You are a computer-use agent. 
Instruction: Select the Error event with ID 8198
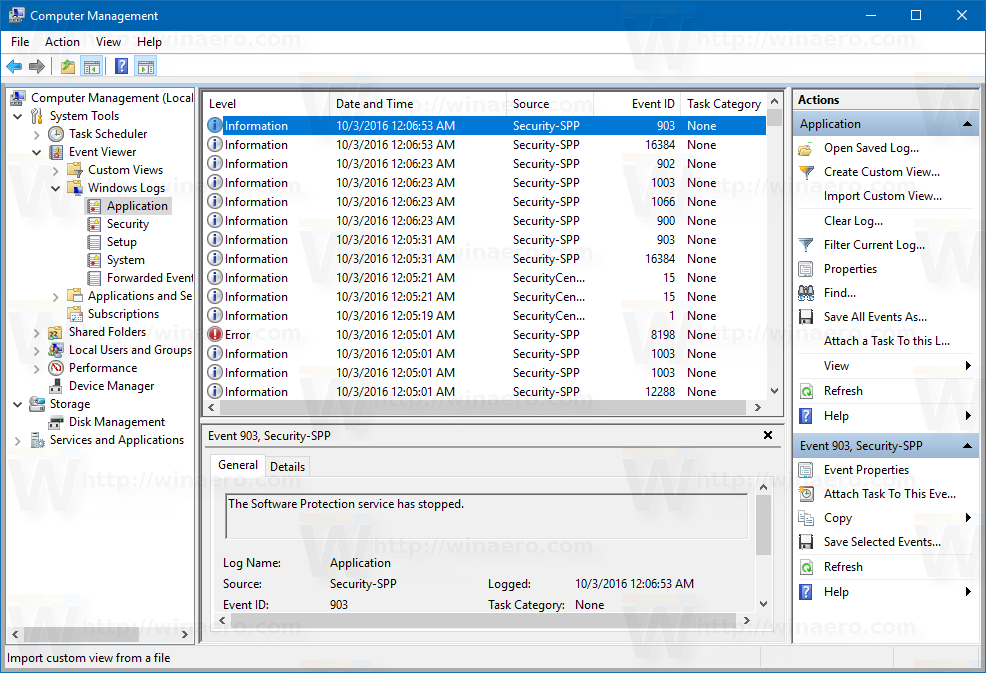coord(300,334)
